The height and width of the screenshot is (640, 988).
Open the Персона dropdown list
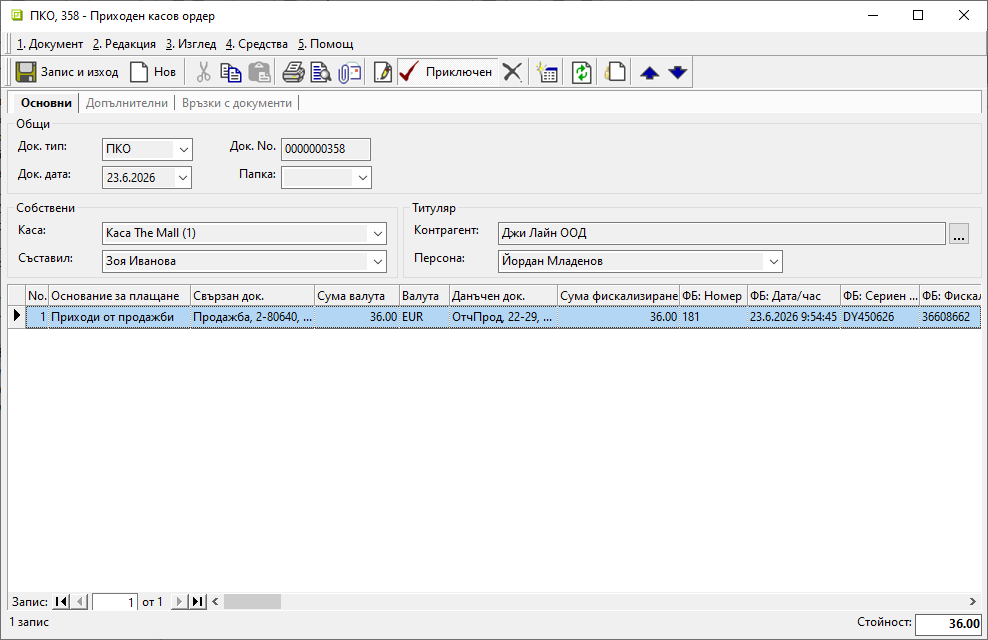point(774,261)
